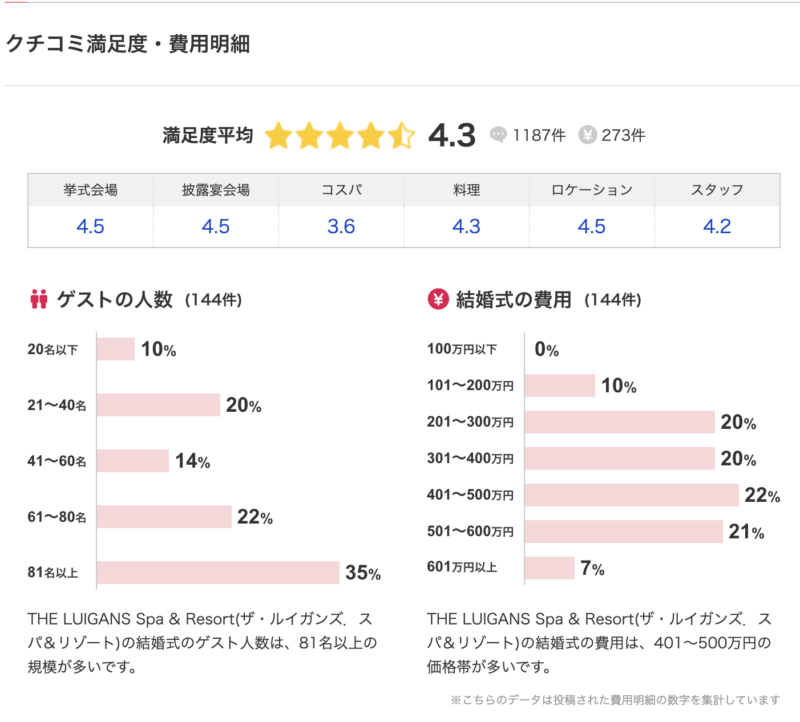Image resolution: width=800 pixels, height=722 pixels.
Task: Click the satisfaction star rating icons
Action: (340, 136)
